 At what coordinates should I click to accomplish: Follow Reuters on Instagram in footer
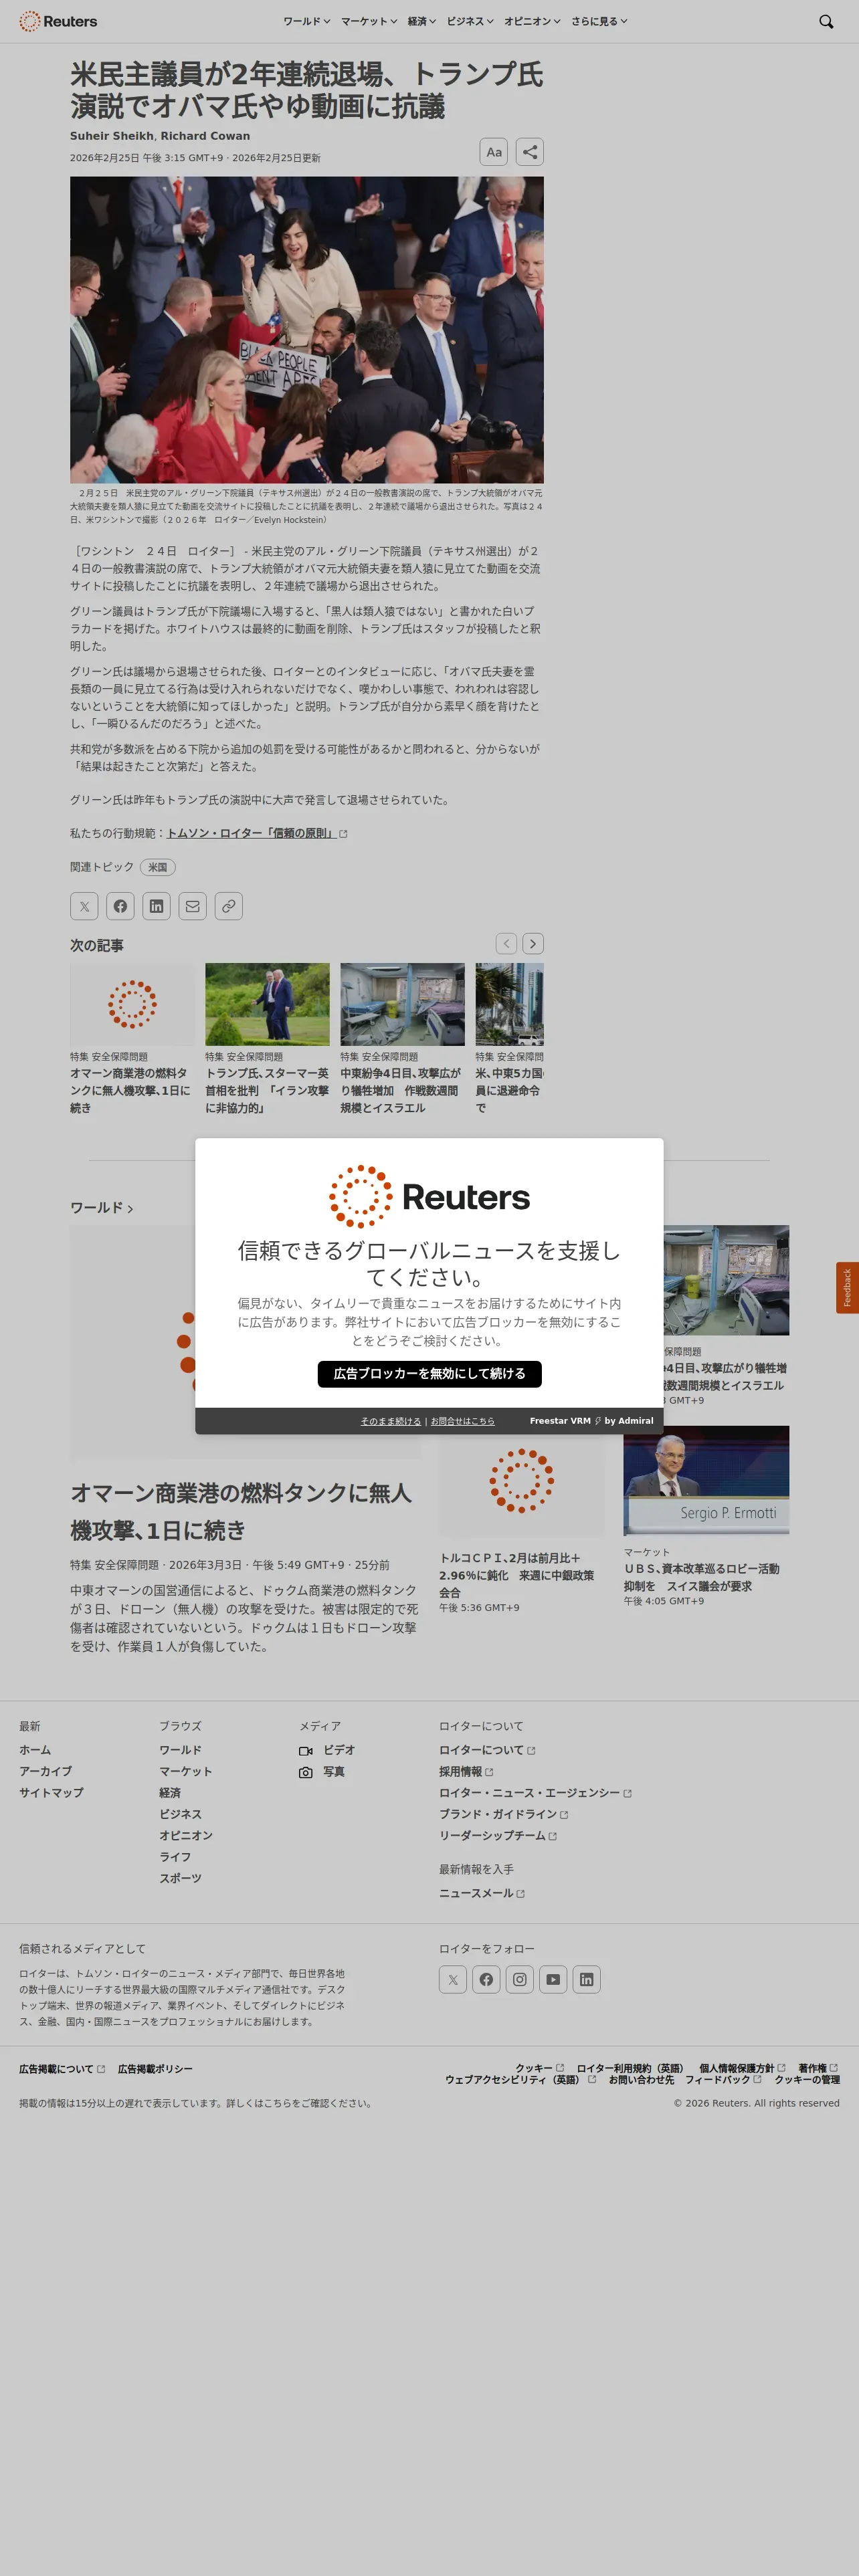click(x=520, y=1979)
